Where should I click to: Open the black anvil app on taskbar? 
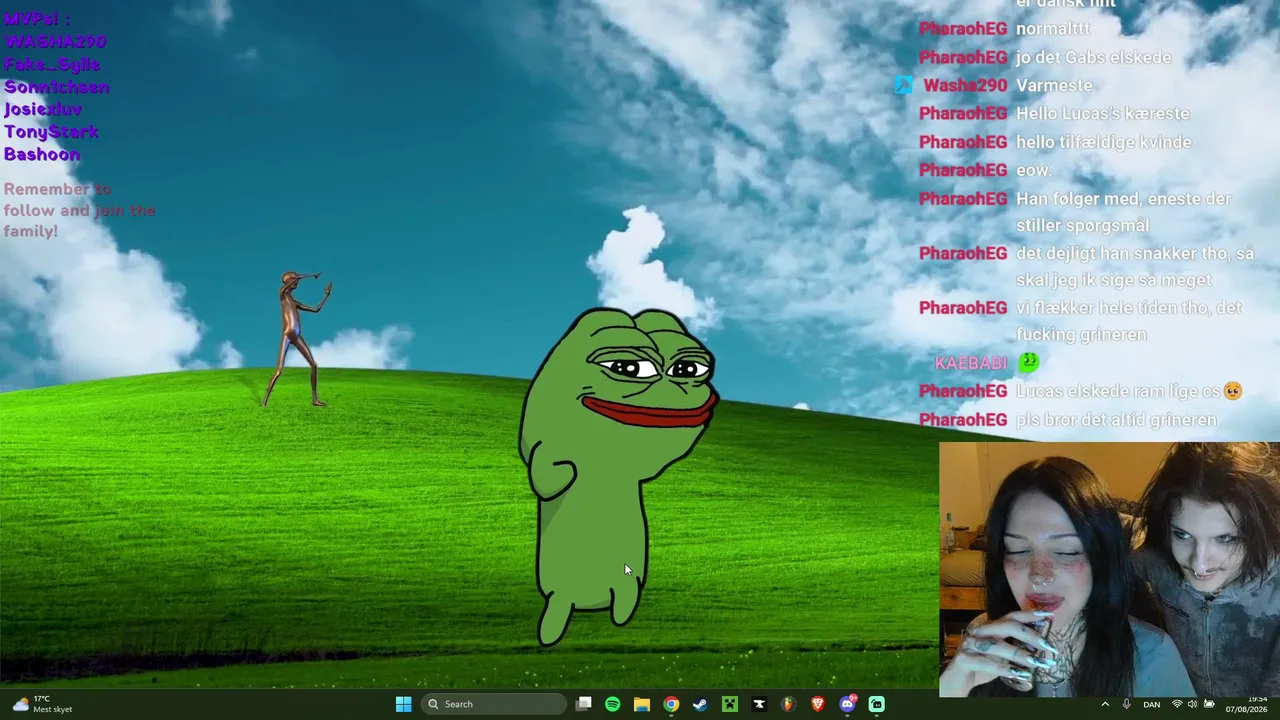759,704
